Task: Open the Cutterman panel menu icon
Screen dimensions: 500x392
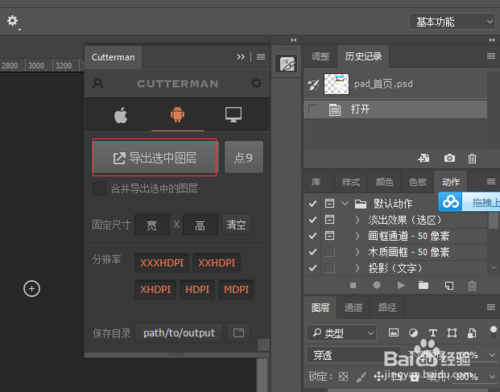Action: pyautogui.click(x=261, y=57)
